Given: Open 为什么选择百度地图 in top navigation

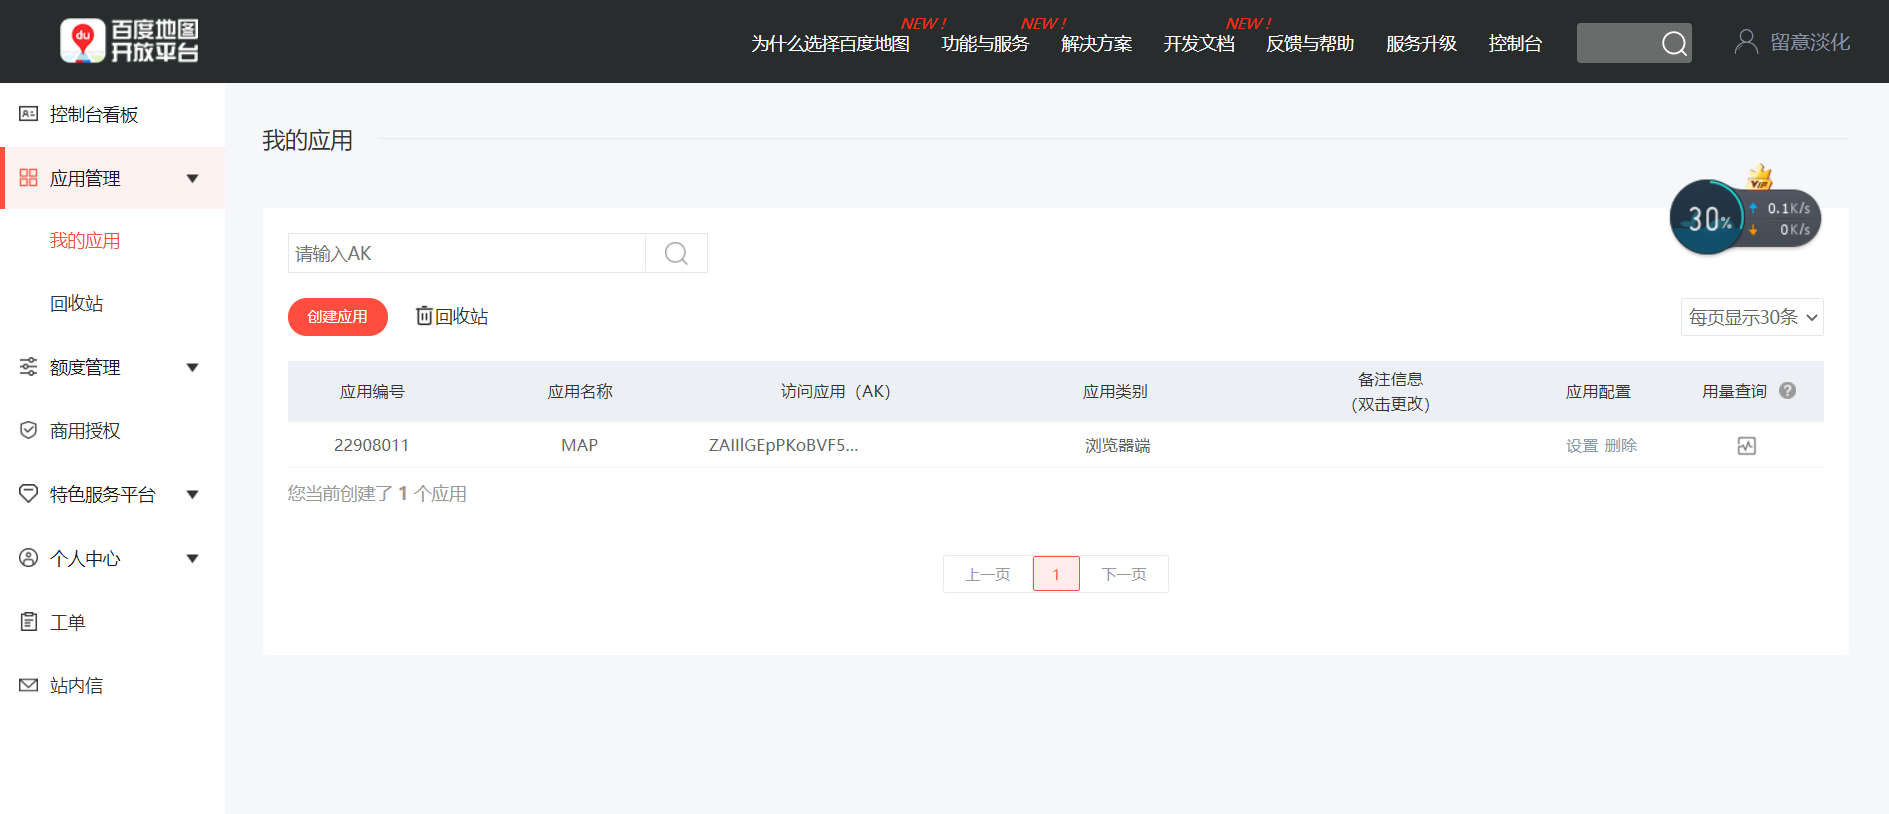Looking at the screenshot, I should pyautogui.click(x=830, y=44).
